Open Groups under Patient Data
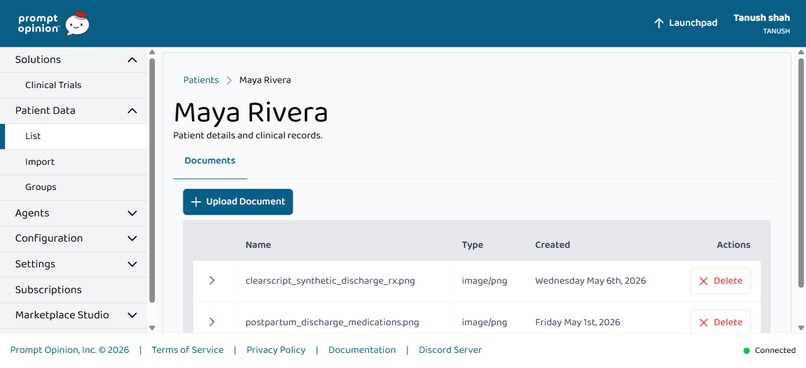The image size is (806, 368). [x=74, y=188]
